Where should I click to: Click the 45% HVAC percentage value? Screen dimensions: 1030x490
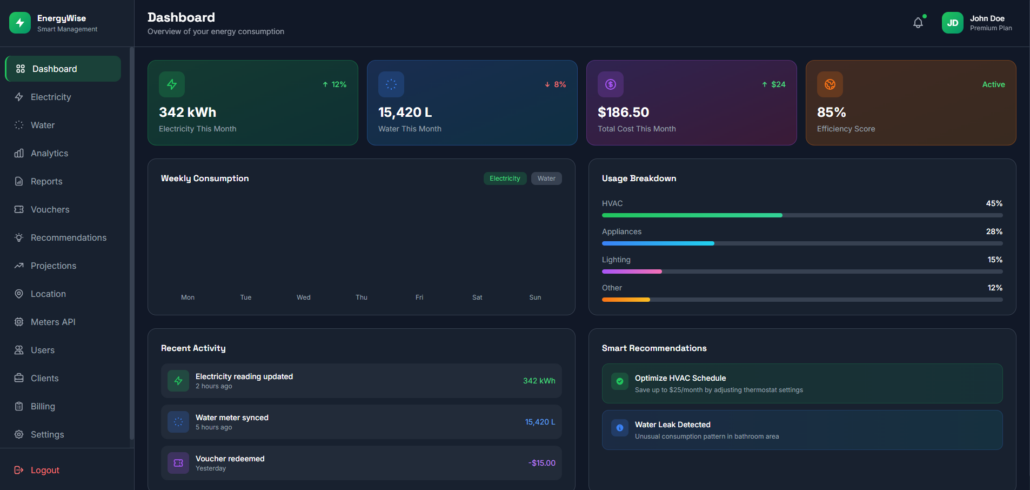pos(995,204)
